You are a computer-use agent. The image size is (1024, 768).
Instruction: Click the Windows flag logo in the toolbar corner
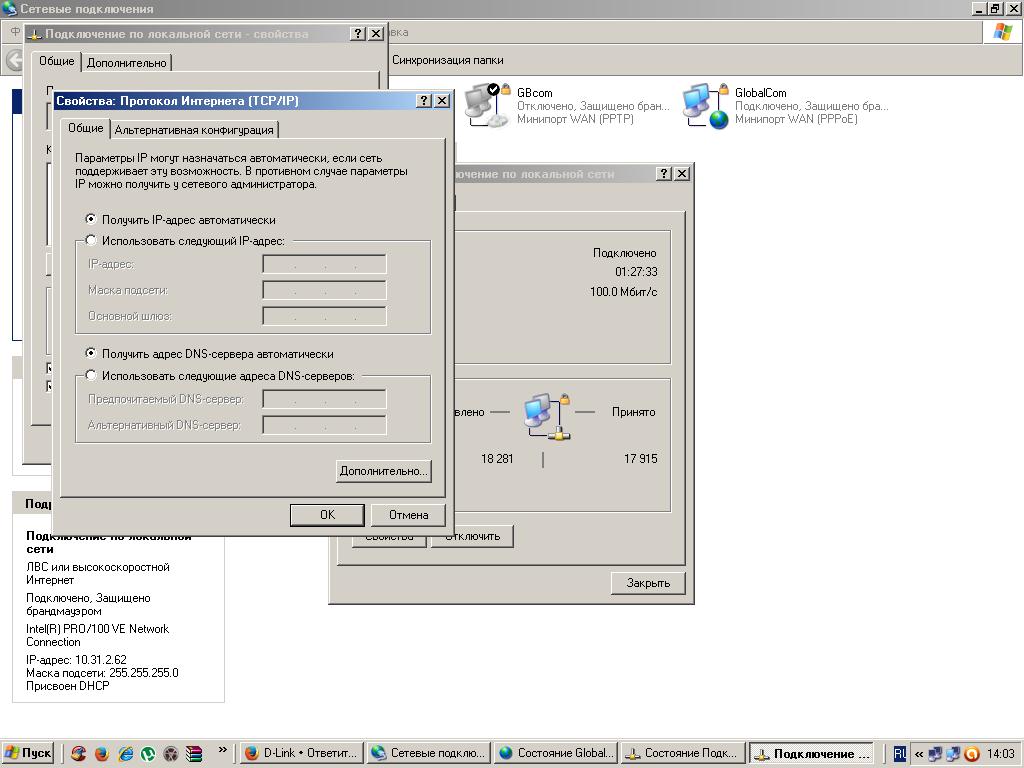[1002, 31]
